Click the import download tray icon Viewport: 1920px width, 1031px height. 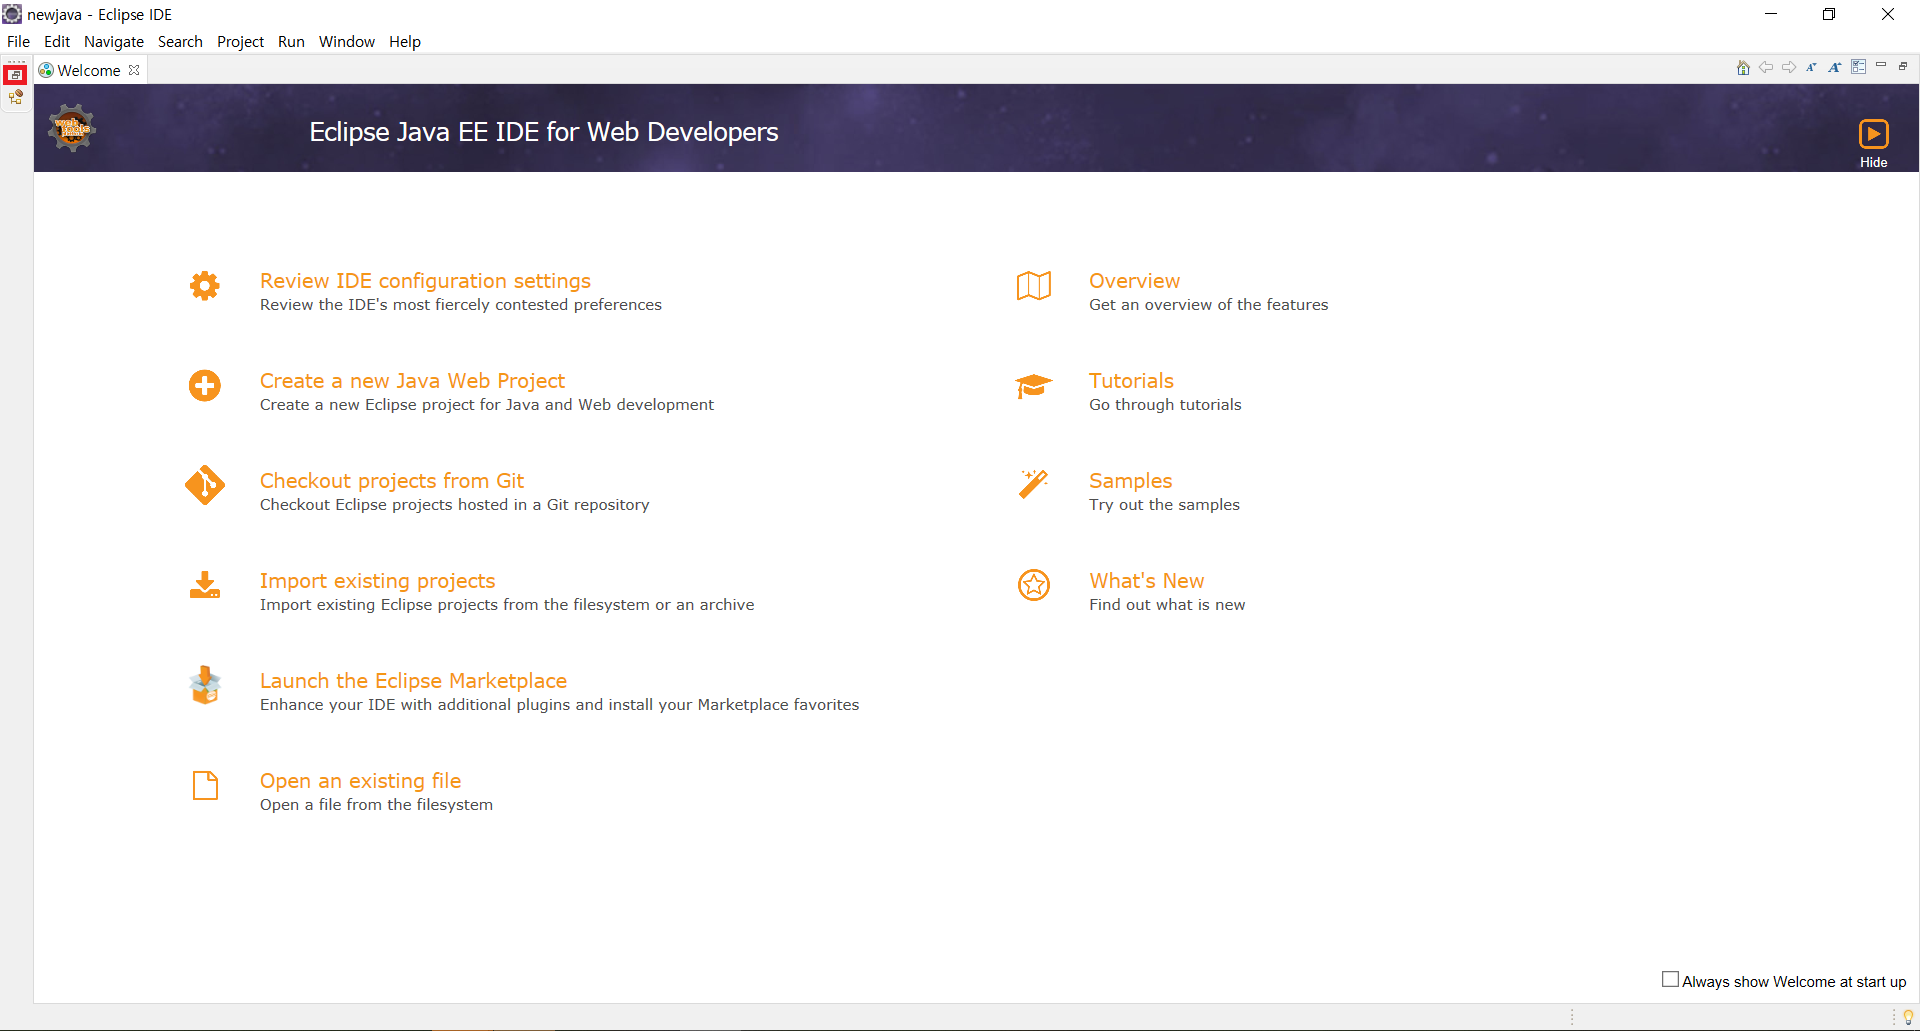[205, 585]
